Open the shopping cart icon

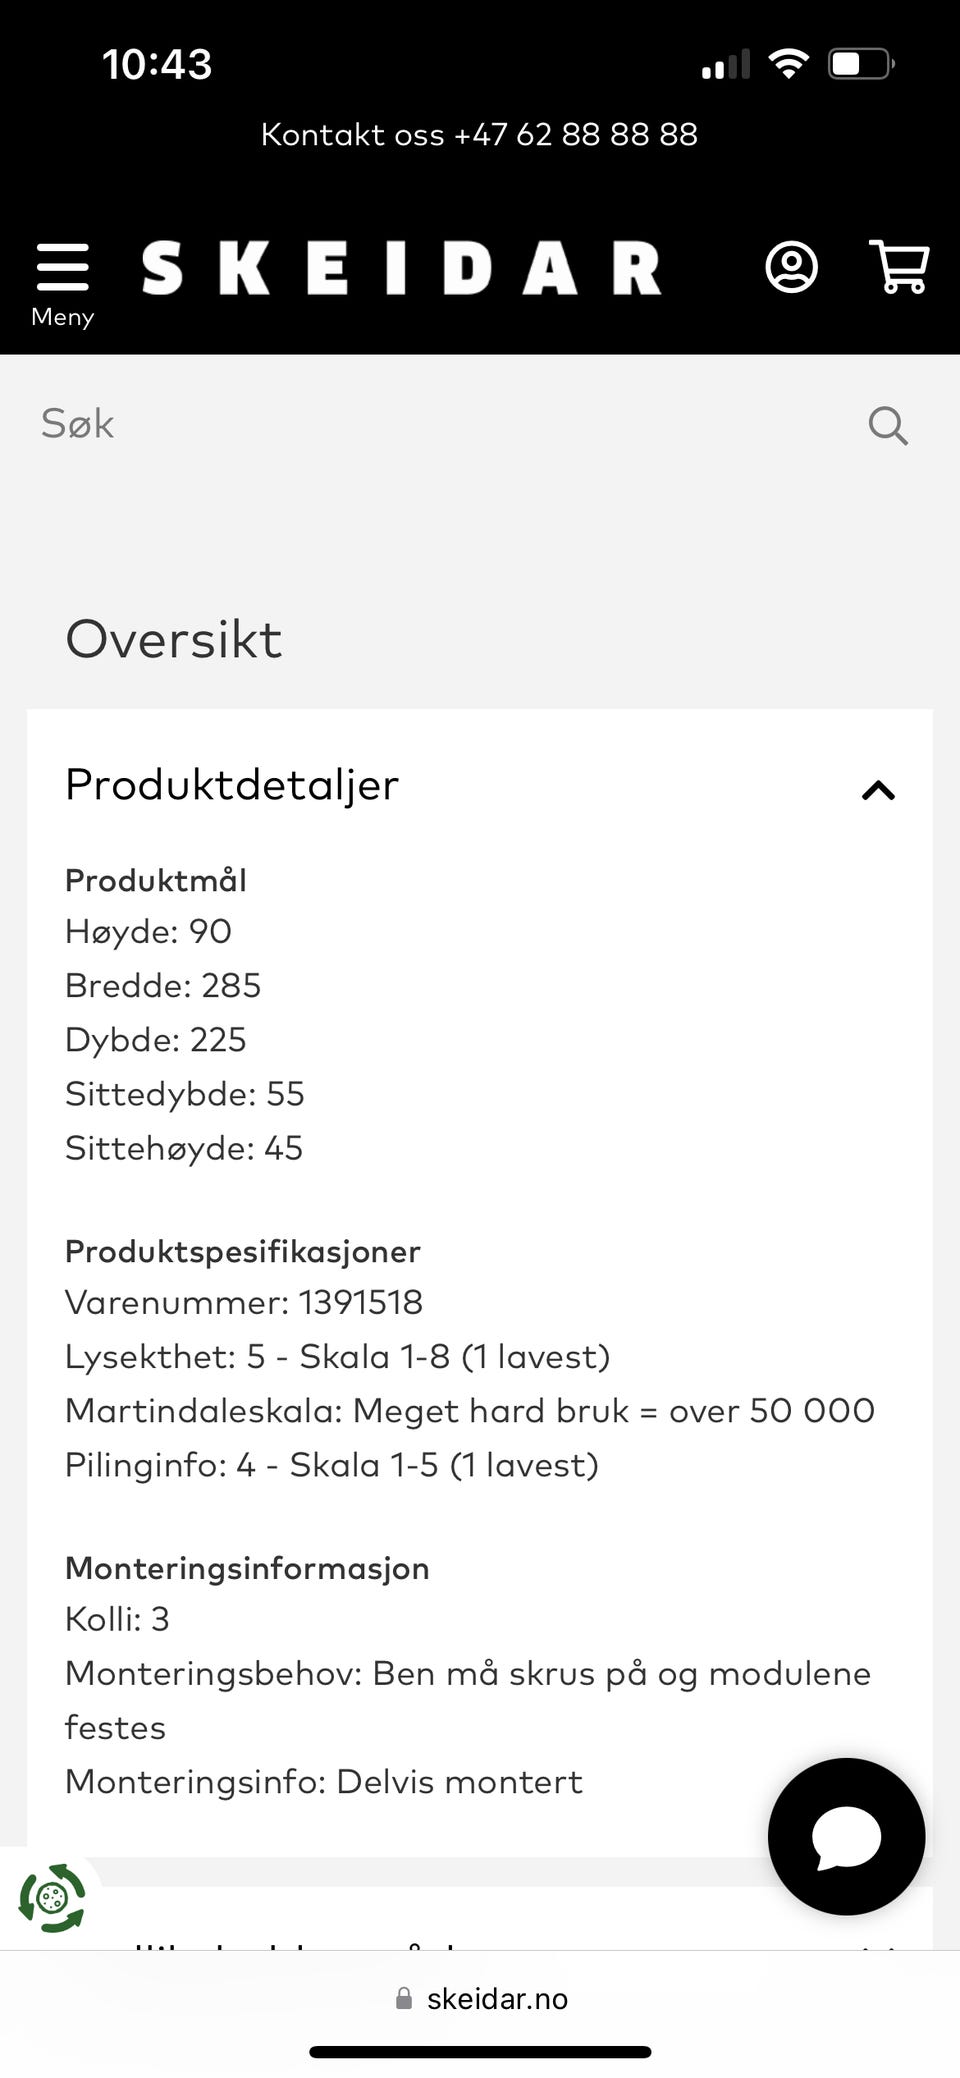click(900, 266)
